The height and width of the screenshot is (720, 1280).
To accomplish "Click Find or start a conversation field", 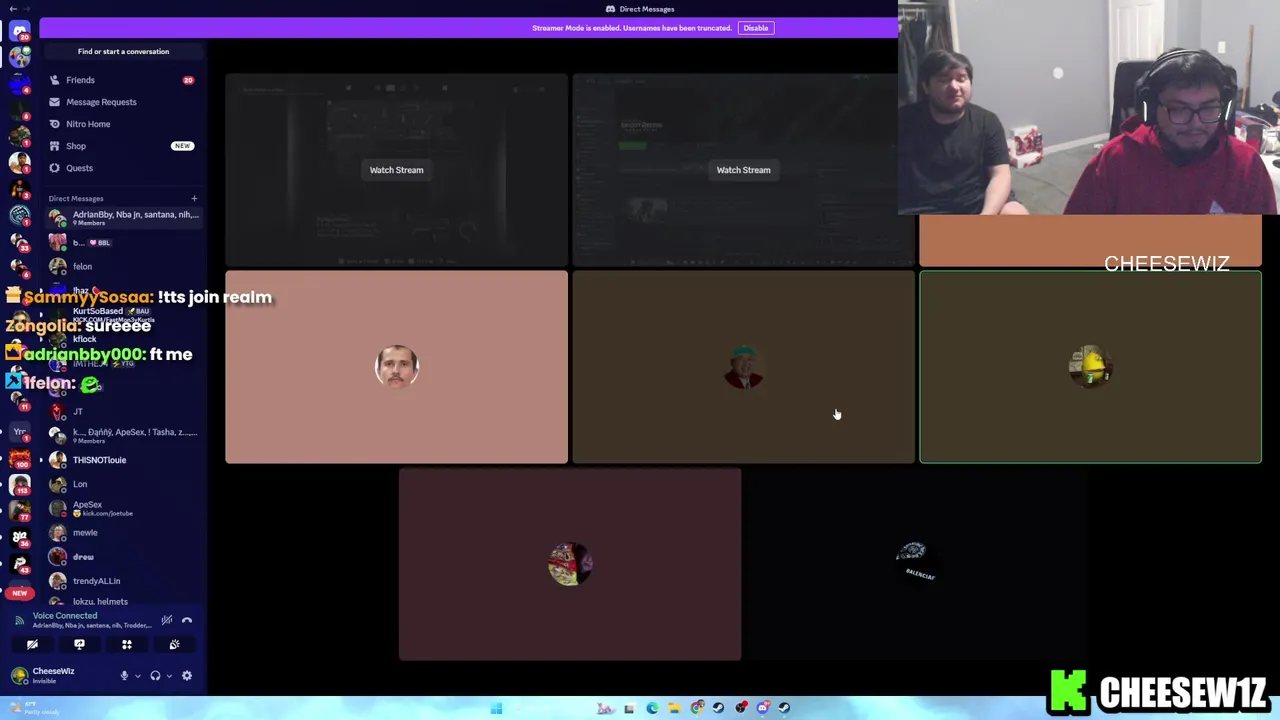I will (123, 51).
